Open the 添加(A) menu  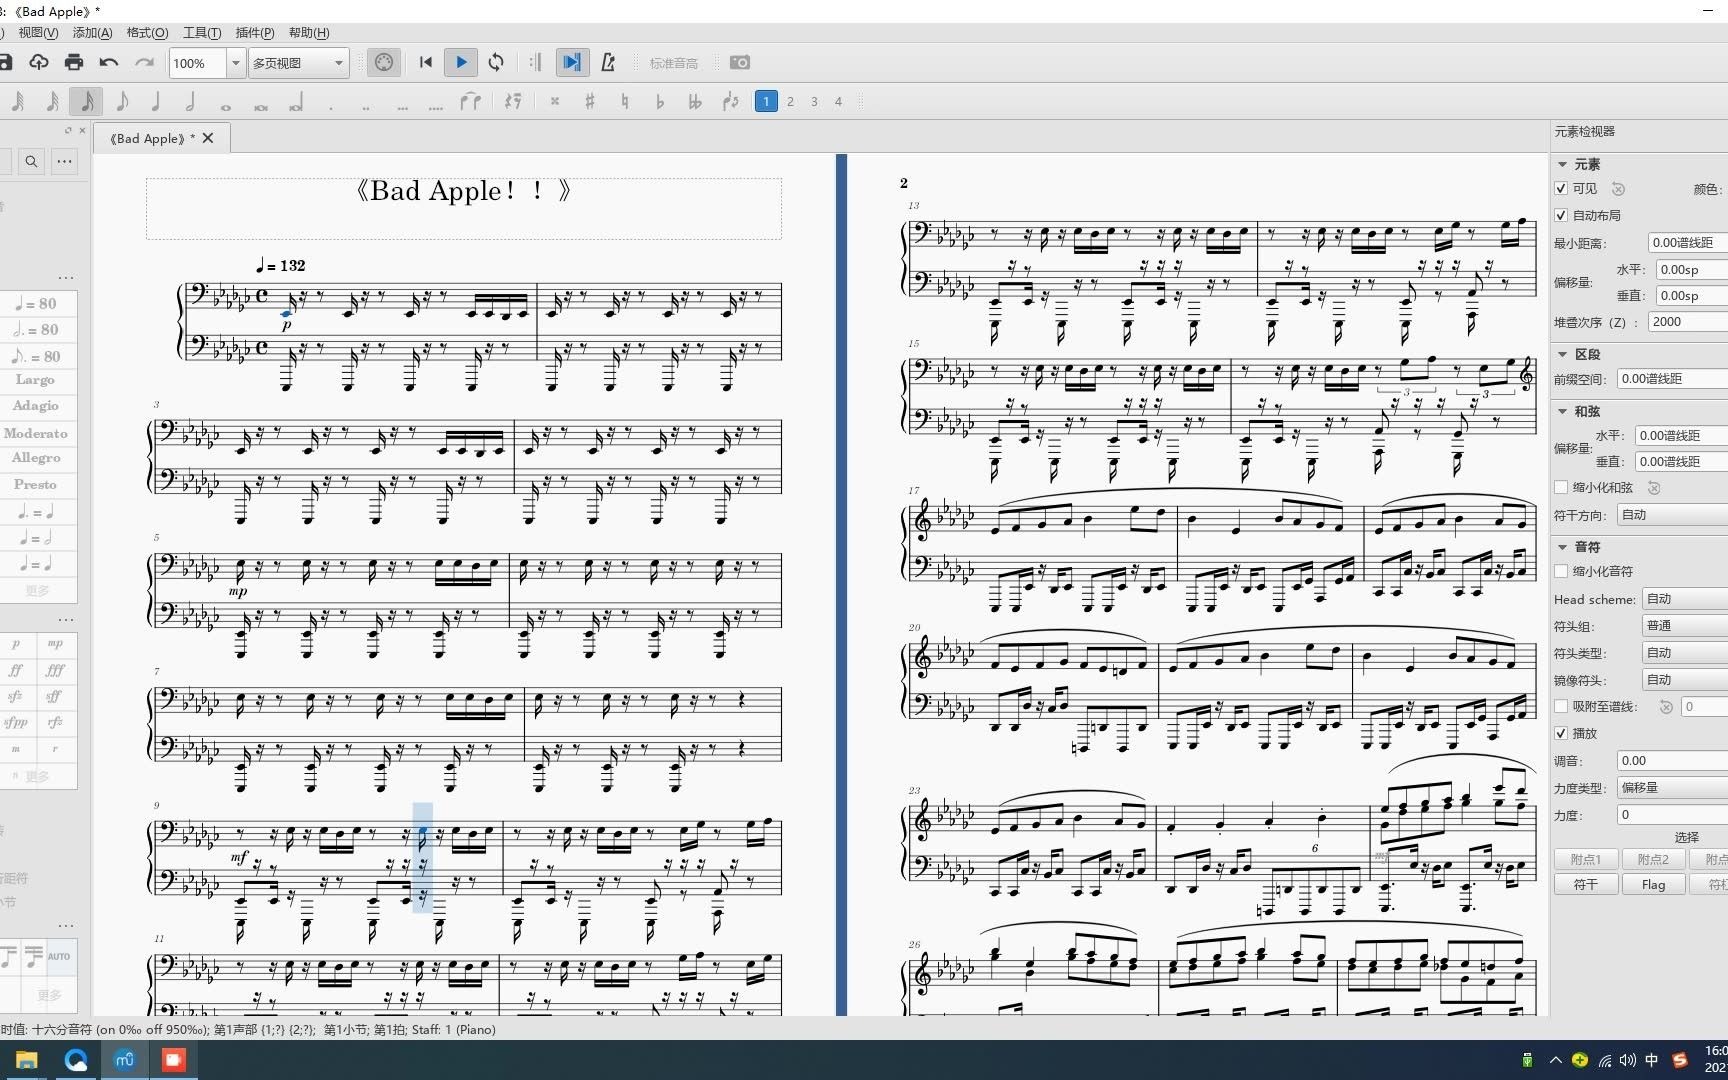point(92,33)
